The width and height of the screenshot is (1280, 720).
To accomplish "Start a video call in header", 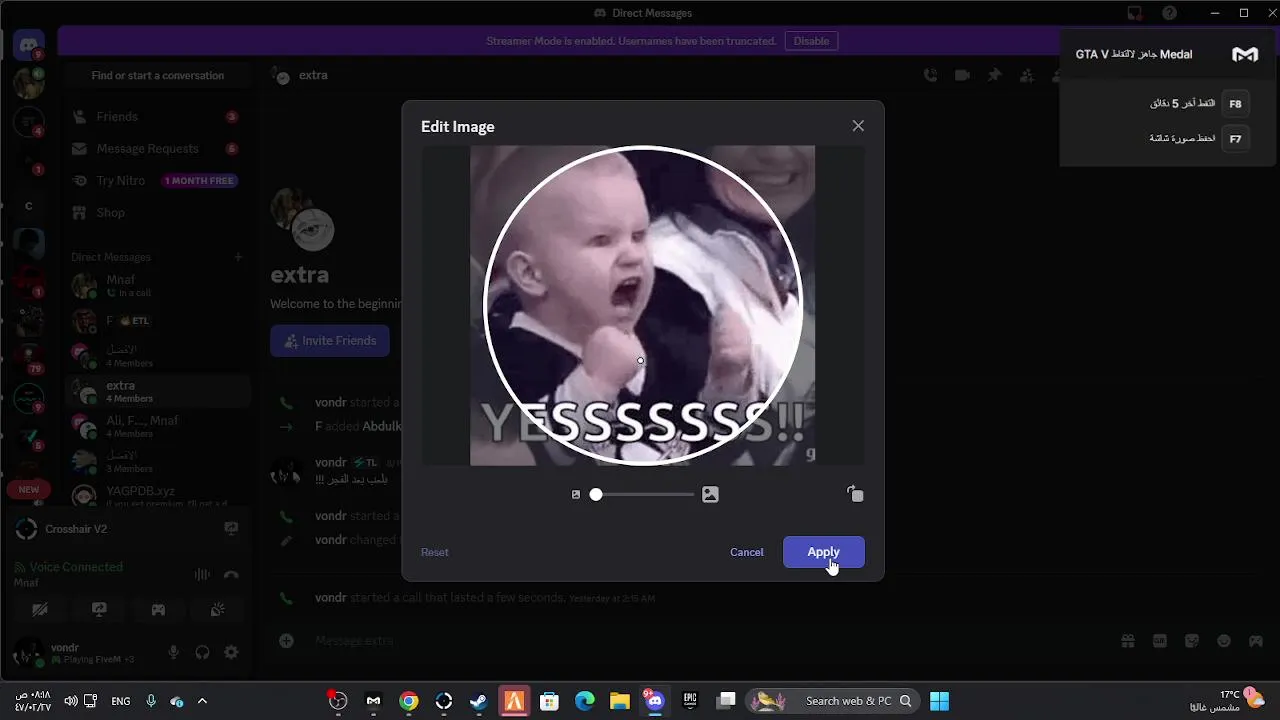I will [962, 75].
